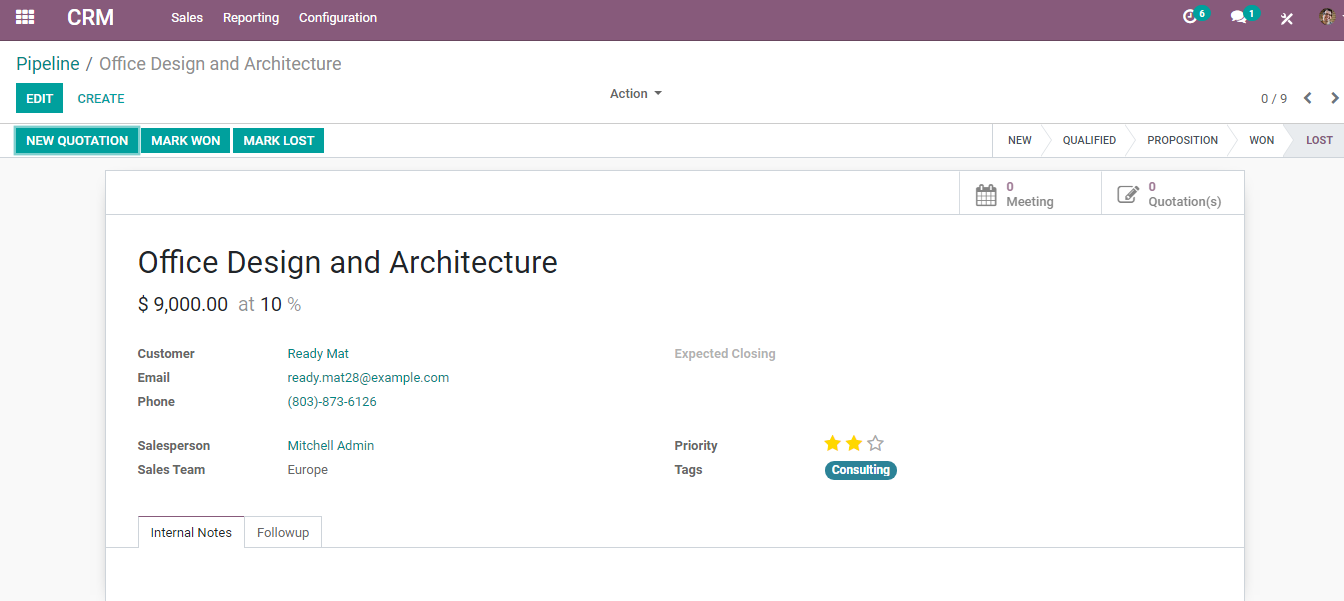Set priority to two stars
The image size is (1344, 601).
[x=854, y=444]
